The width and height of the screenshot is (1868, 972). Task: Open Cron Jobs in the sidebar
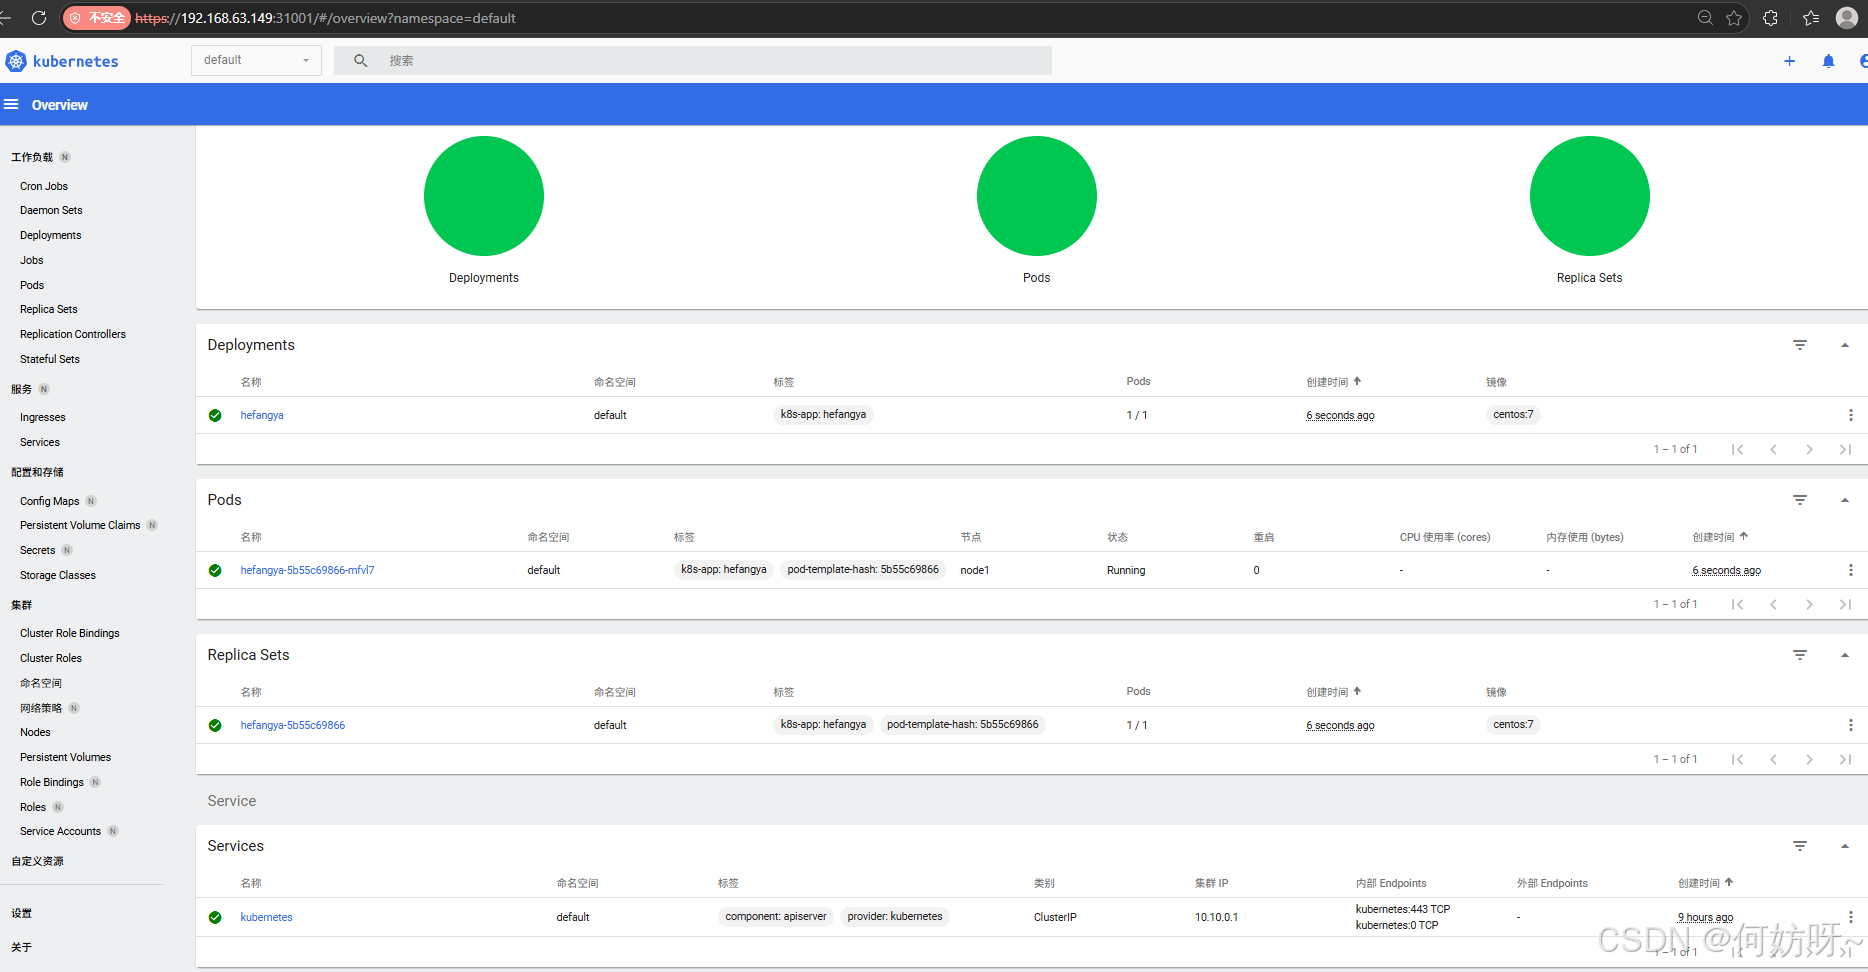point(44,186)
